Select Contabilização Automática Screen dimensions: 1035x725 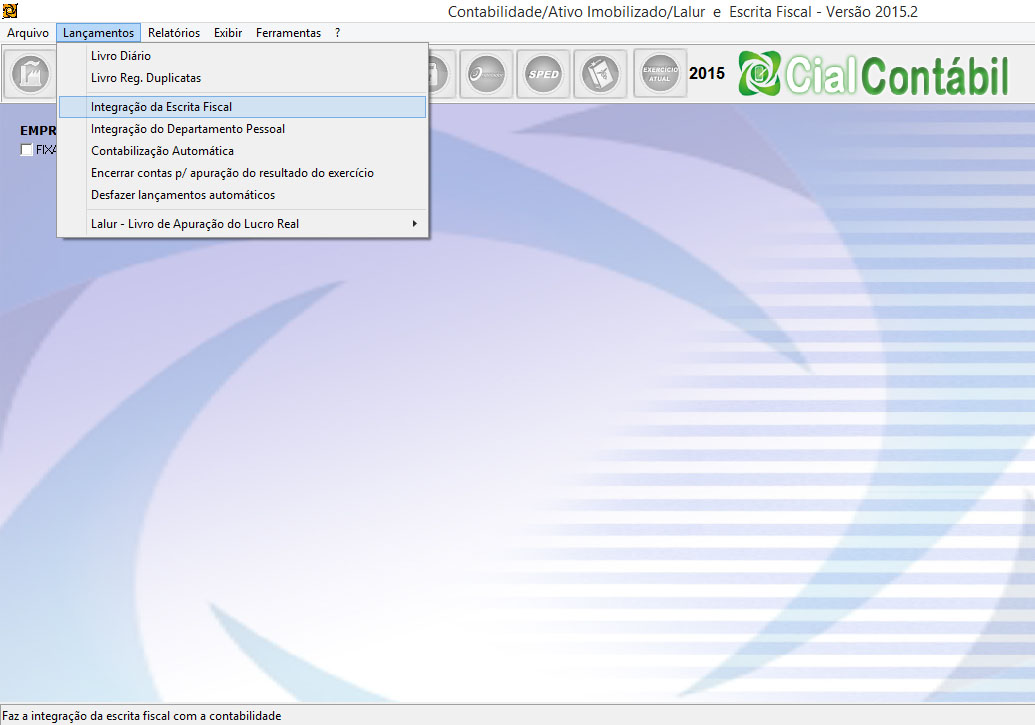click(x=162, y=151)
